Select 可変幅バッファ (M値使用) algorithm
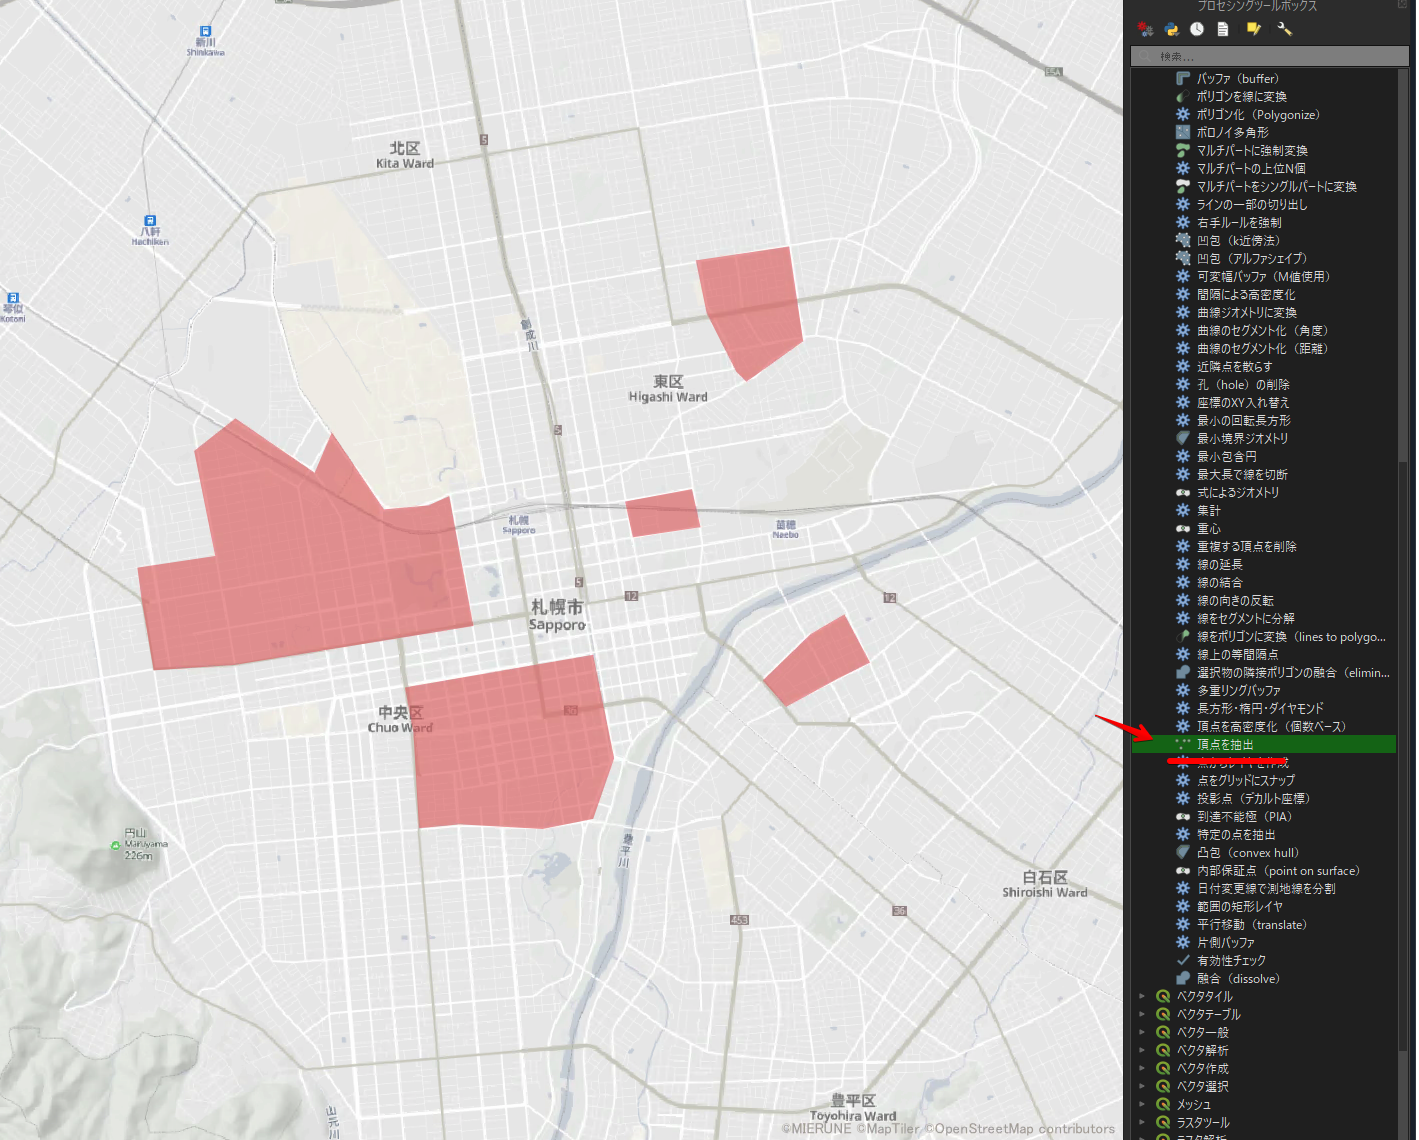 pos(1264,277)
